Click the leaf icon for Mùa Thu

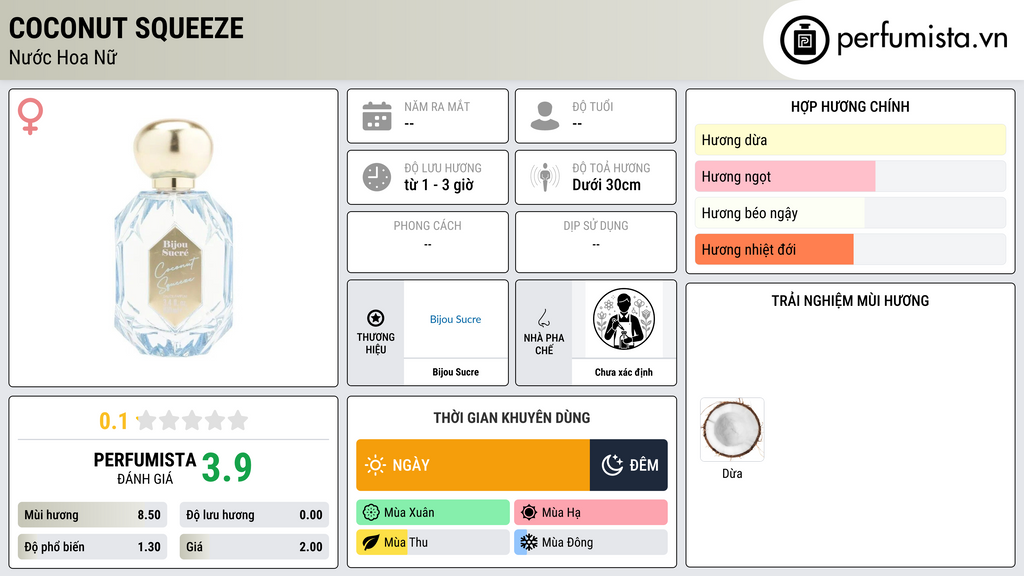[x=371, y=542]
